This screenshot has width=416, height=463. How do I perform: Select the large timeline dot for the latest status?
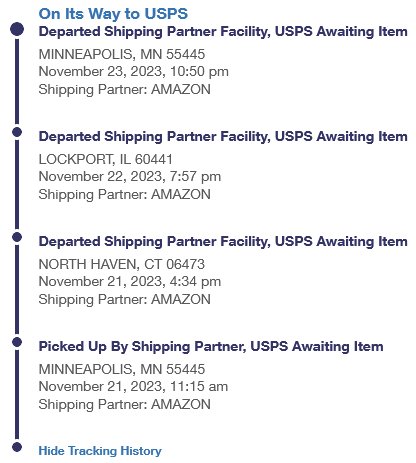tap(17, 29)
